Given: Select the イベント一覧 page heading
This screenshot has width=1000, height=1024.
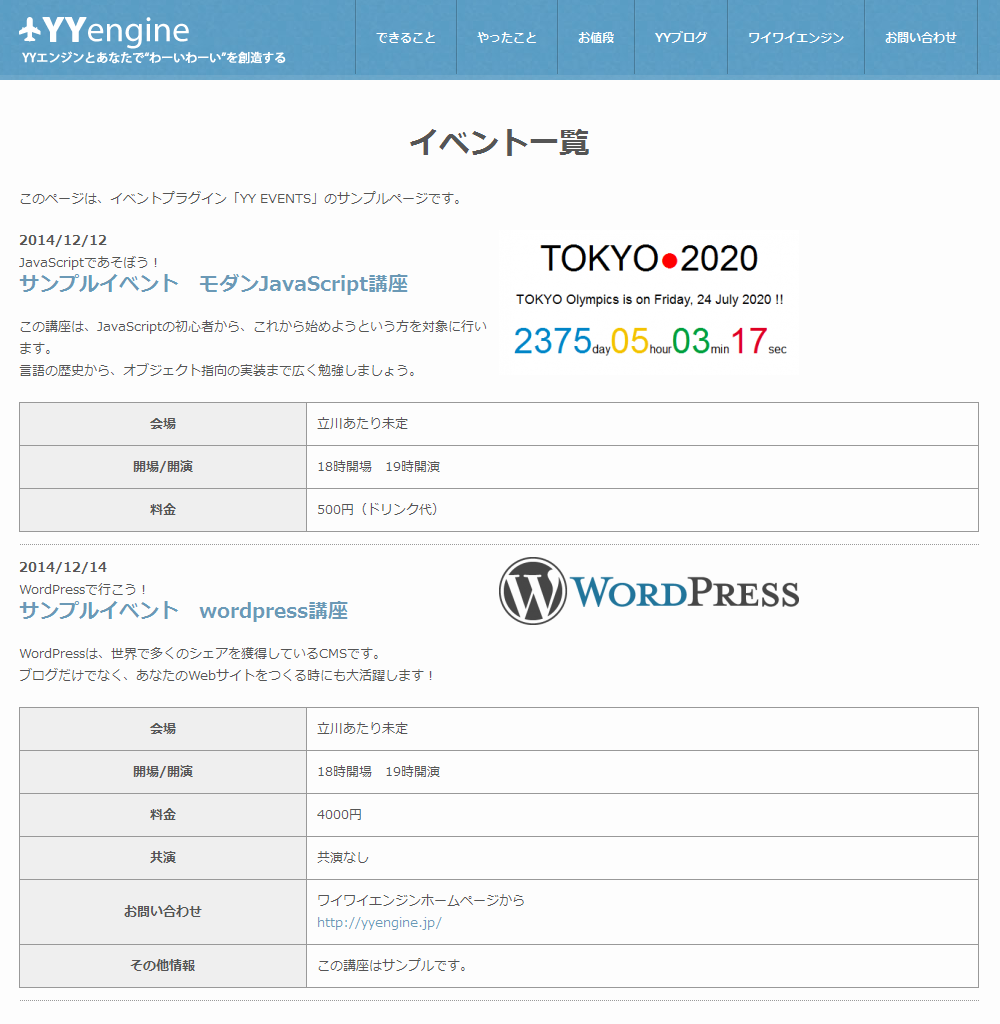Looking at the screenshot, I should coord(500,142).
